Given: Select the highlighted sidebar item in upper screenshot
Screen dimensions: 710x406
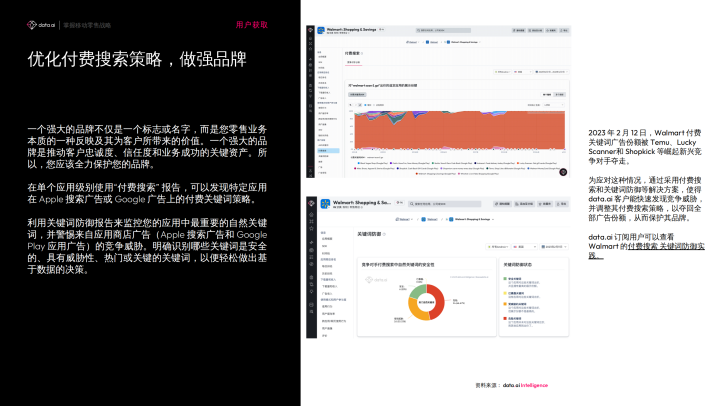Looking at the screenshot, I should point(328,150).
